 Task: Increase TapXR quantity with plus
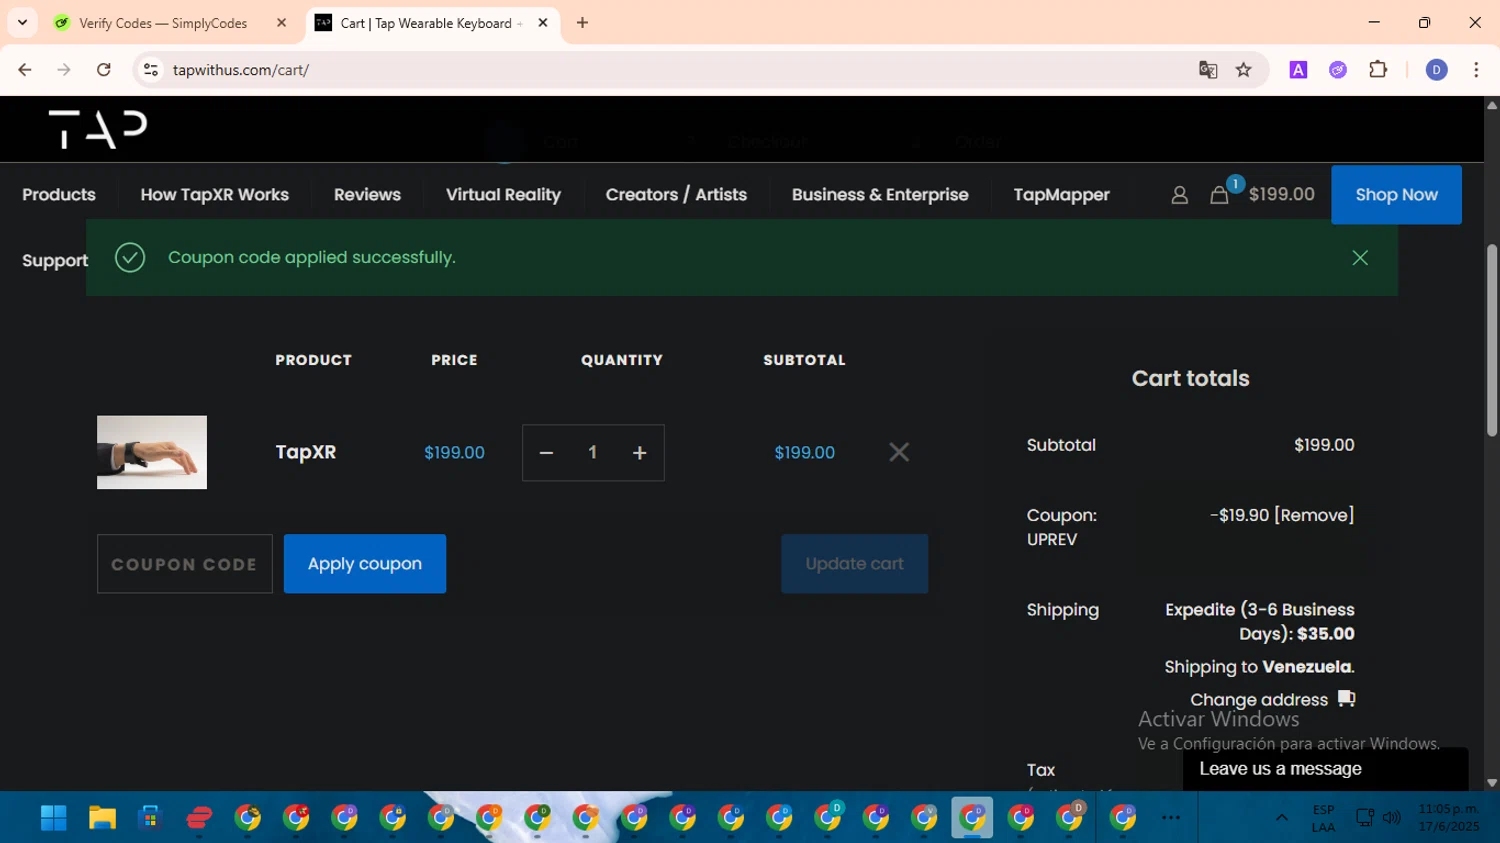point(640,453)
